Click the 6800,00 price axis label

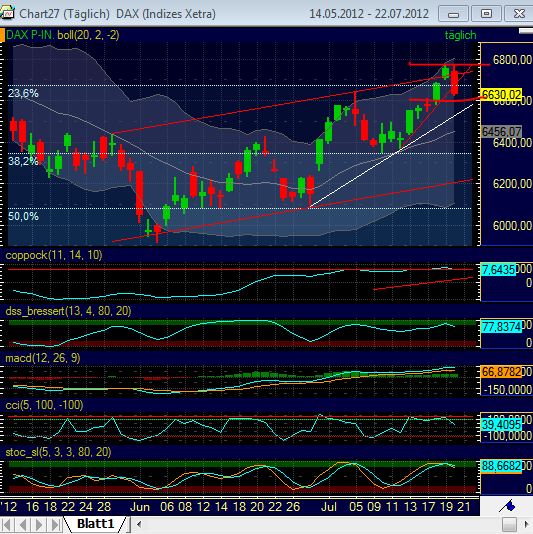tap(512, 60)
